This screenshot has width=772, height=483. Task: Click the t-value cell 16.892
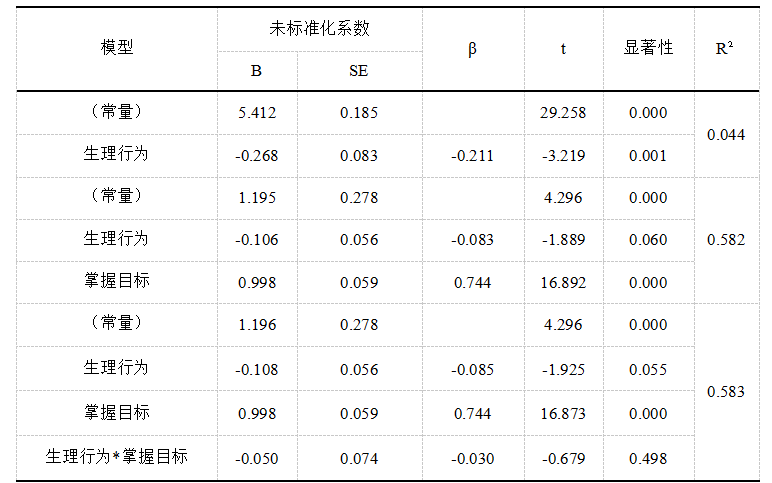click(x=563, y=283)
